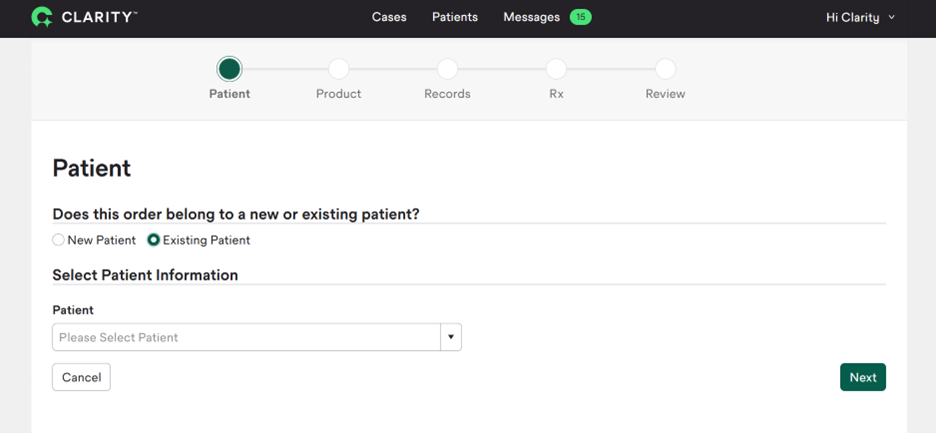The height and width of the screenshot is (433, 936).
Task: Click the Review step label text
Action: pos(665,94)
